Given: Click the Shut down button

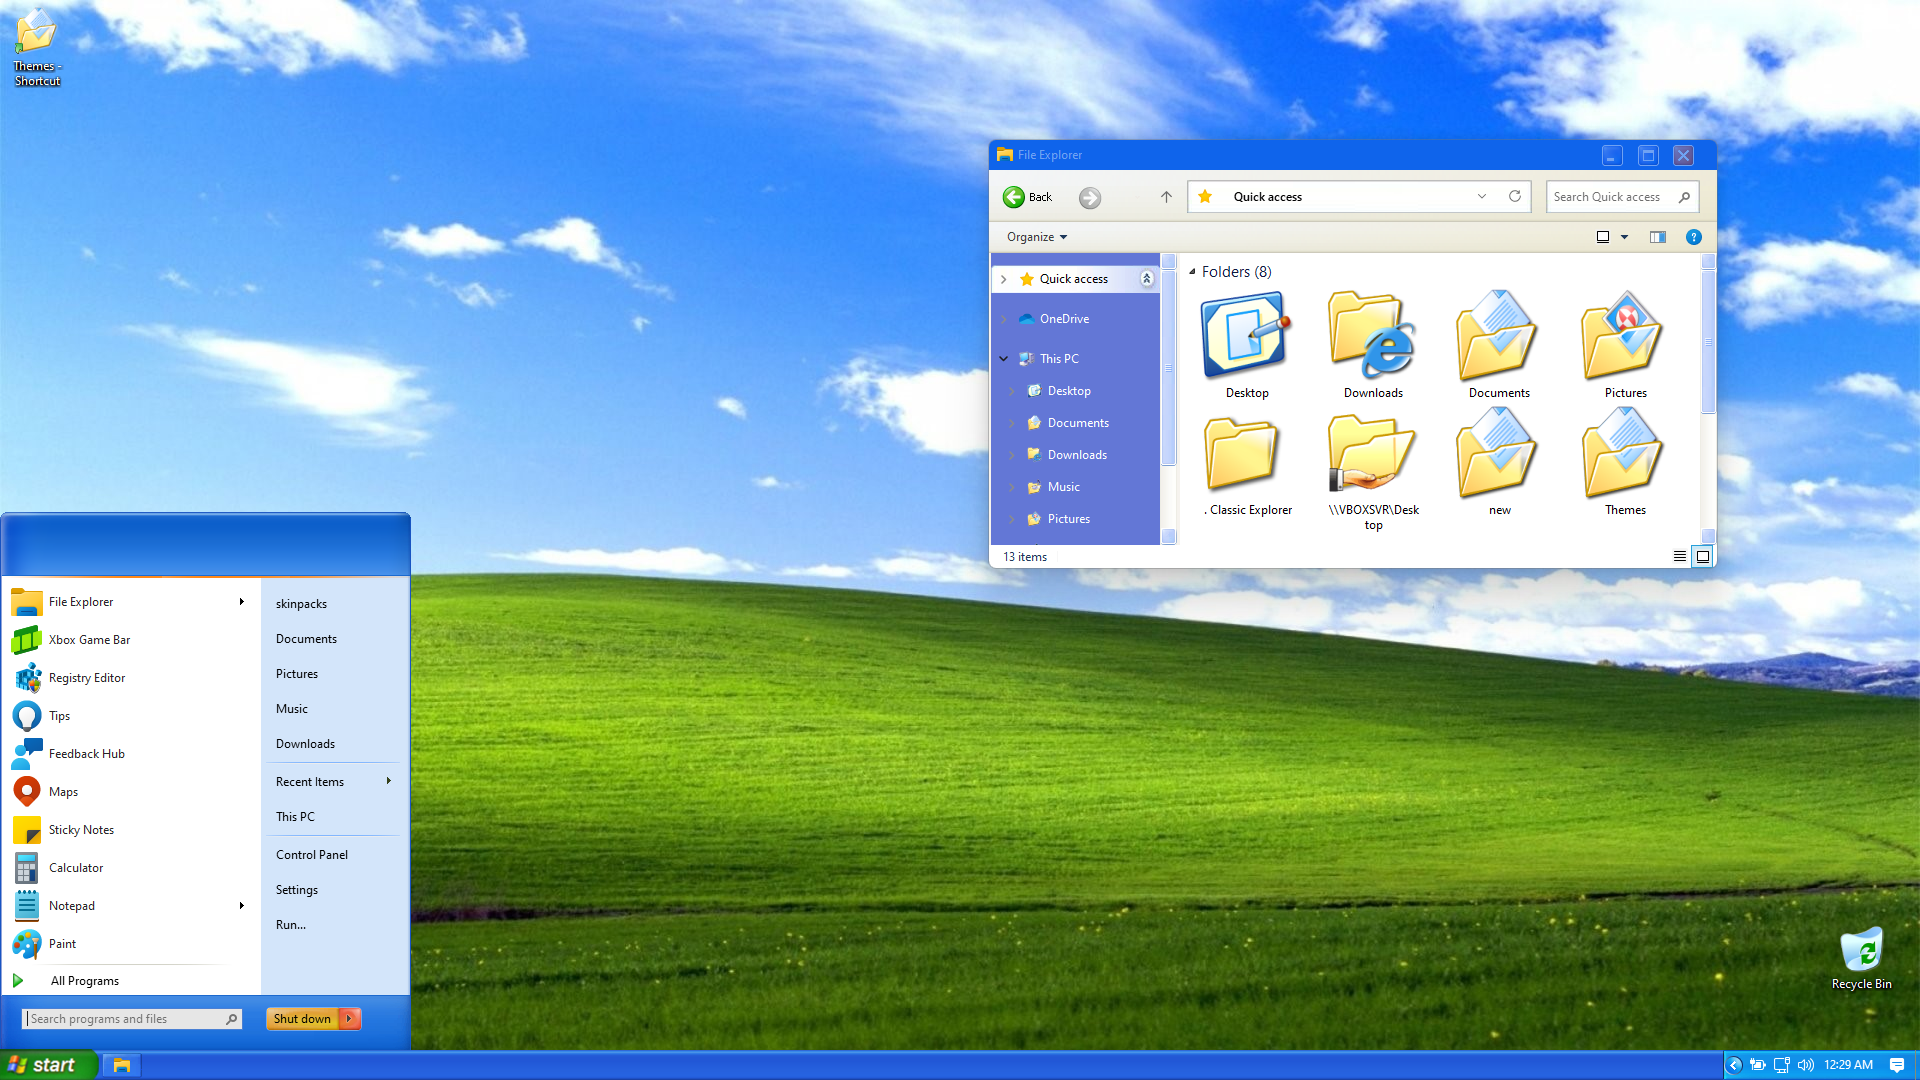Looking at the screenshot, I should [301, 1018].
